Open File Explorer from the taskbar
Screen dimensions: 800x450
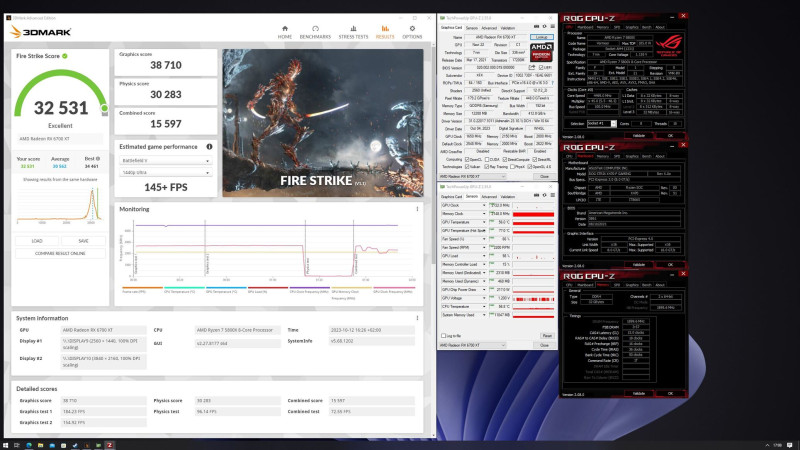point(40,445)
